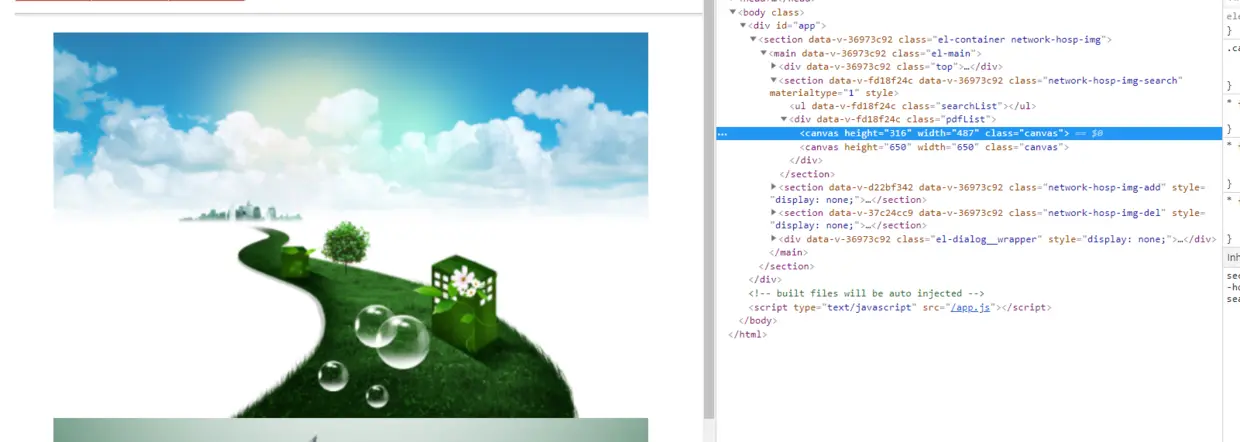Select the closing </html> tag line

coord(748,334)
